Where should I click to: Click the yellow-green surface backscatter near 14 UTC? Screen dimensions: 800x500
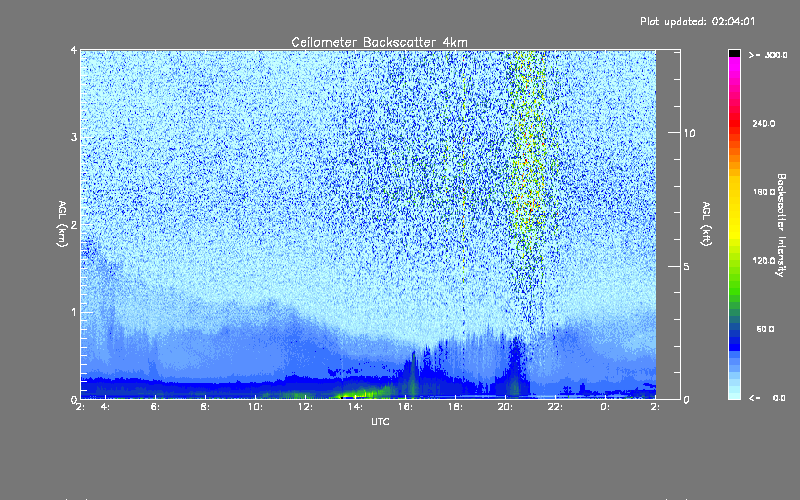pos(360,393)
